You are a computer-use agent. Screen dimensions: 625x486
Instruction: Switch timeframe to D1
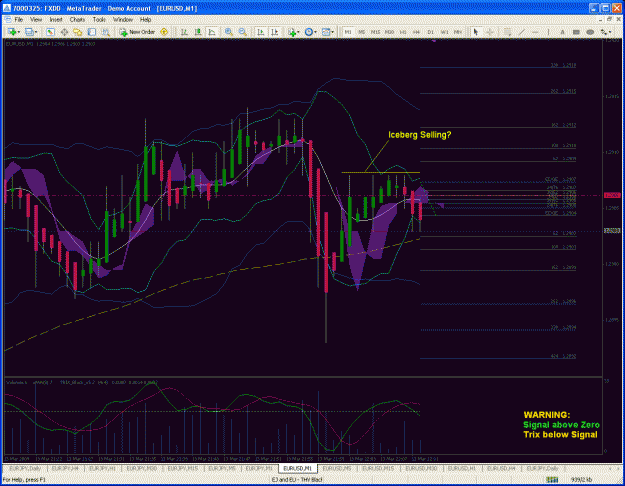(x=430, y=32)
